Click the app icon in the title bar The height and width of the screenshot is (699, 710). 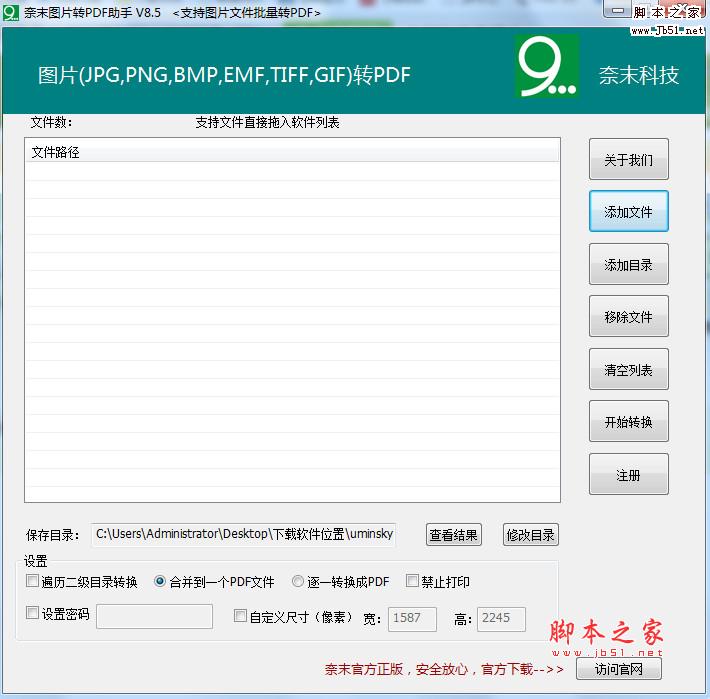10,12
